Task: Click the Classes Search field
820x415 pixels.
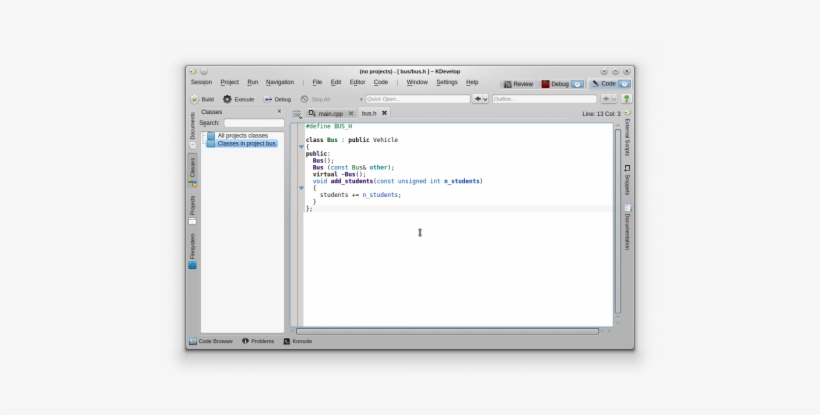Action: [x=254, y=123]
